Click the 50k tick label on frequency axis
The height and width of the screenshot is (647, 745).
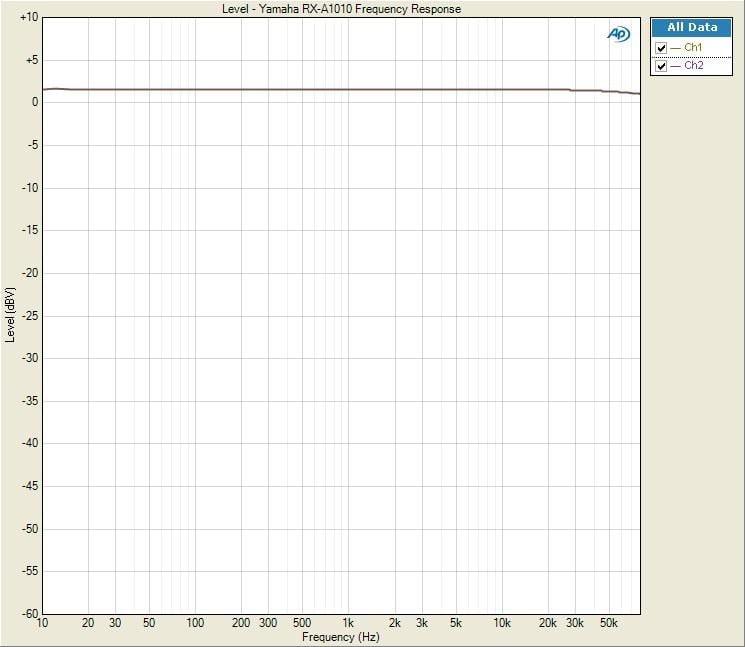[608, 623]
